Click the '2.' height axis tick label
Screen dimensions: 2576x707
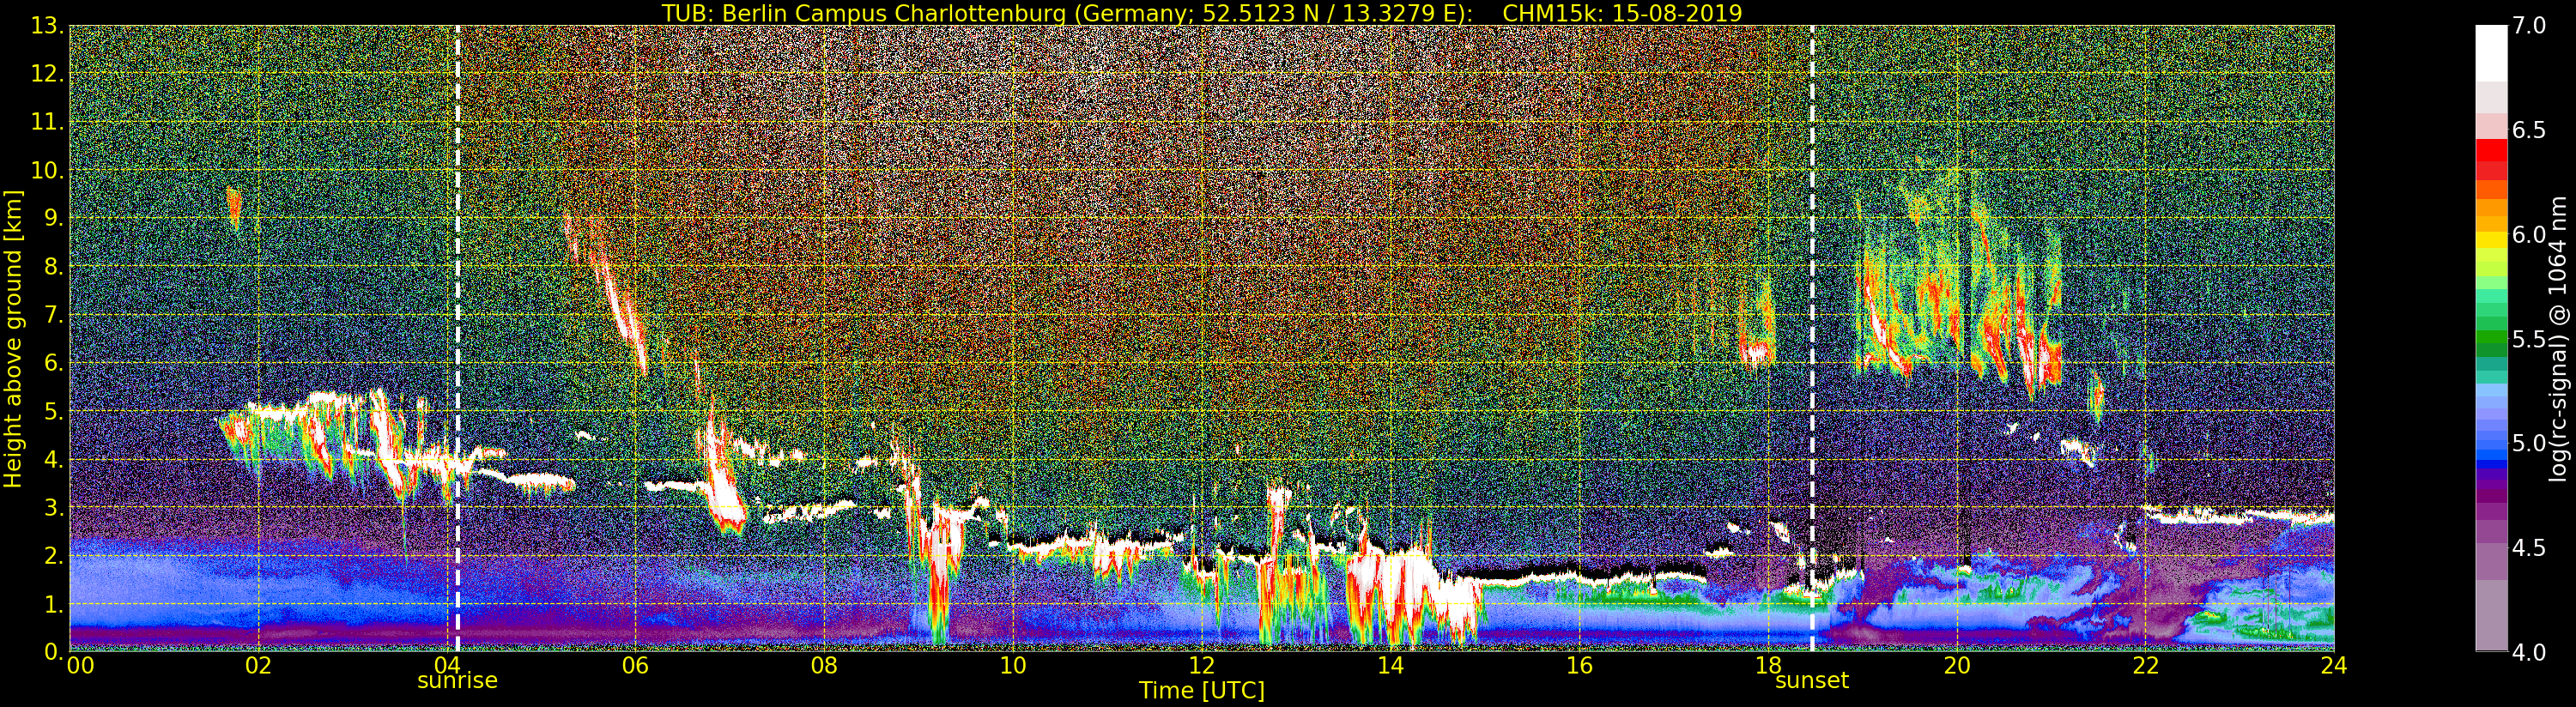click(53, 556)
